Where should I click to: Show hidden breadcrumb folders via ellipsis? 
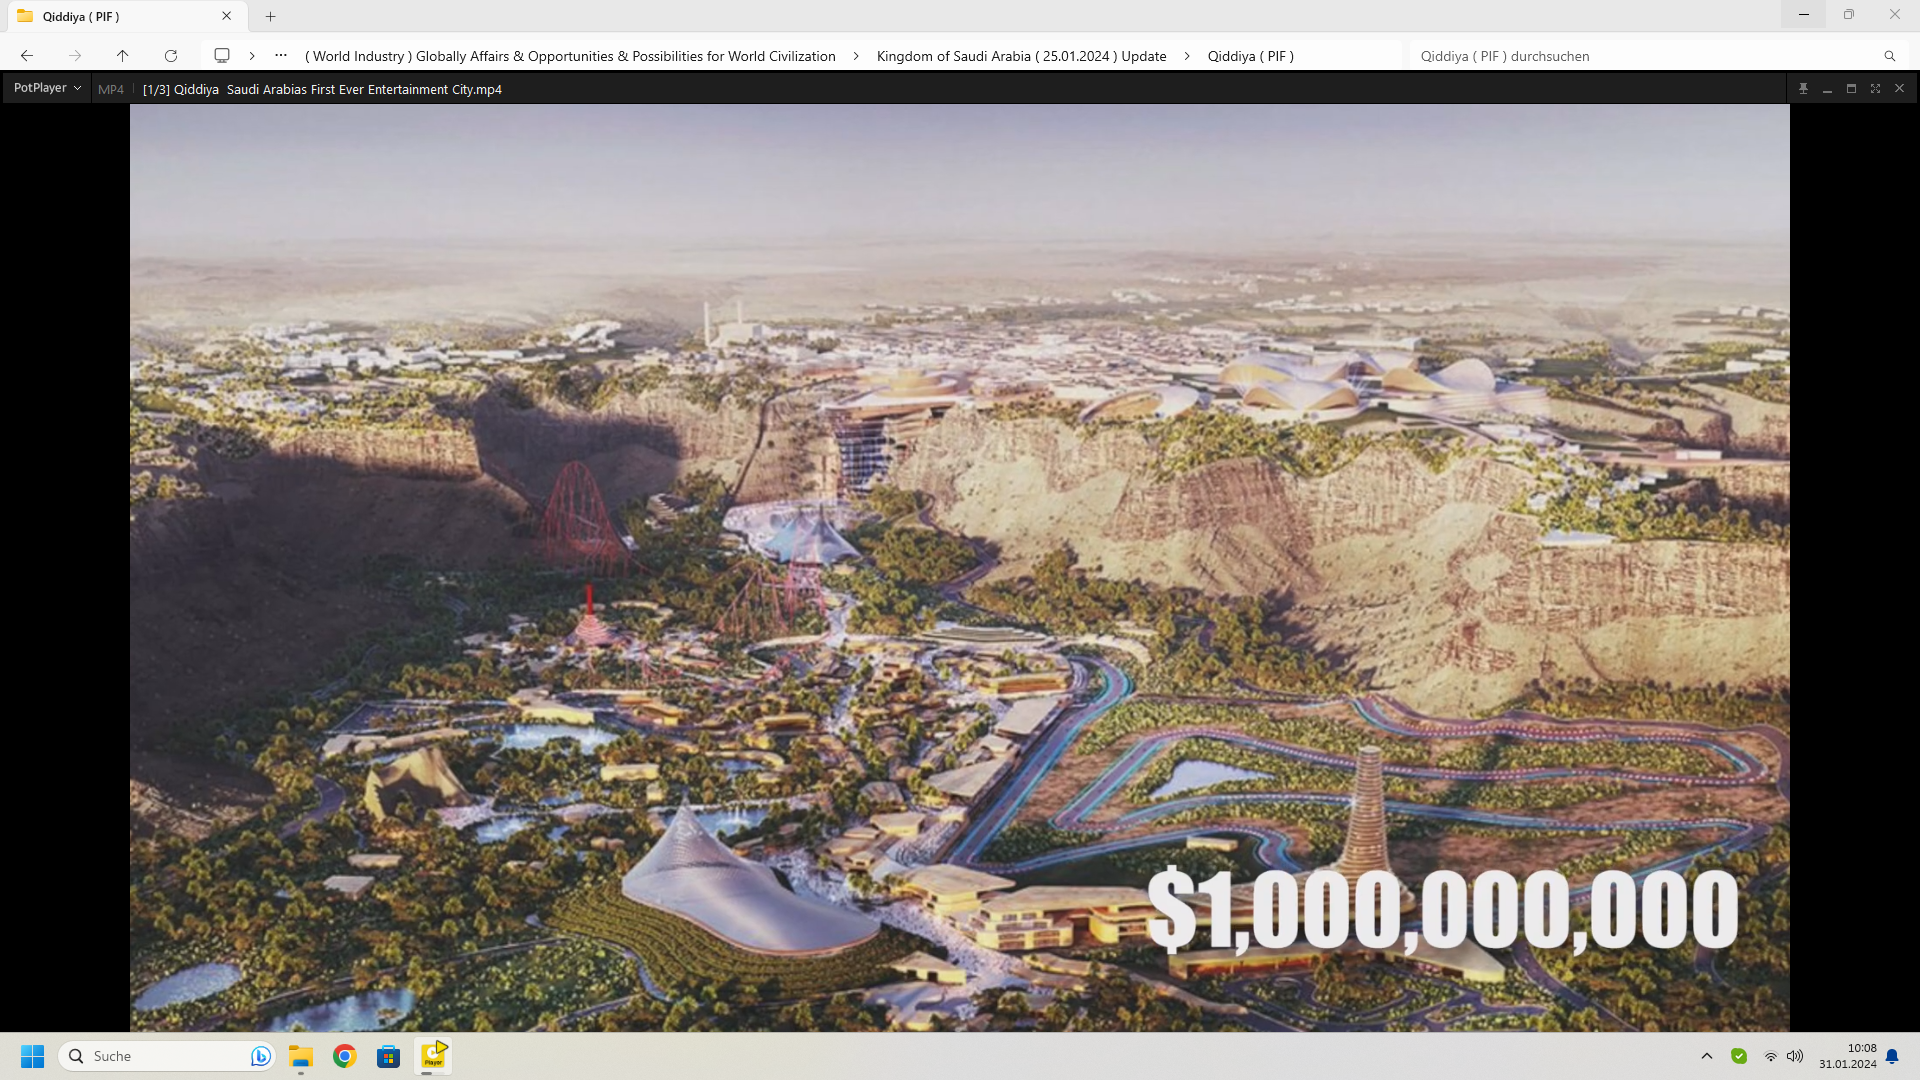(281, 56)
